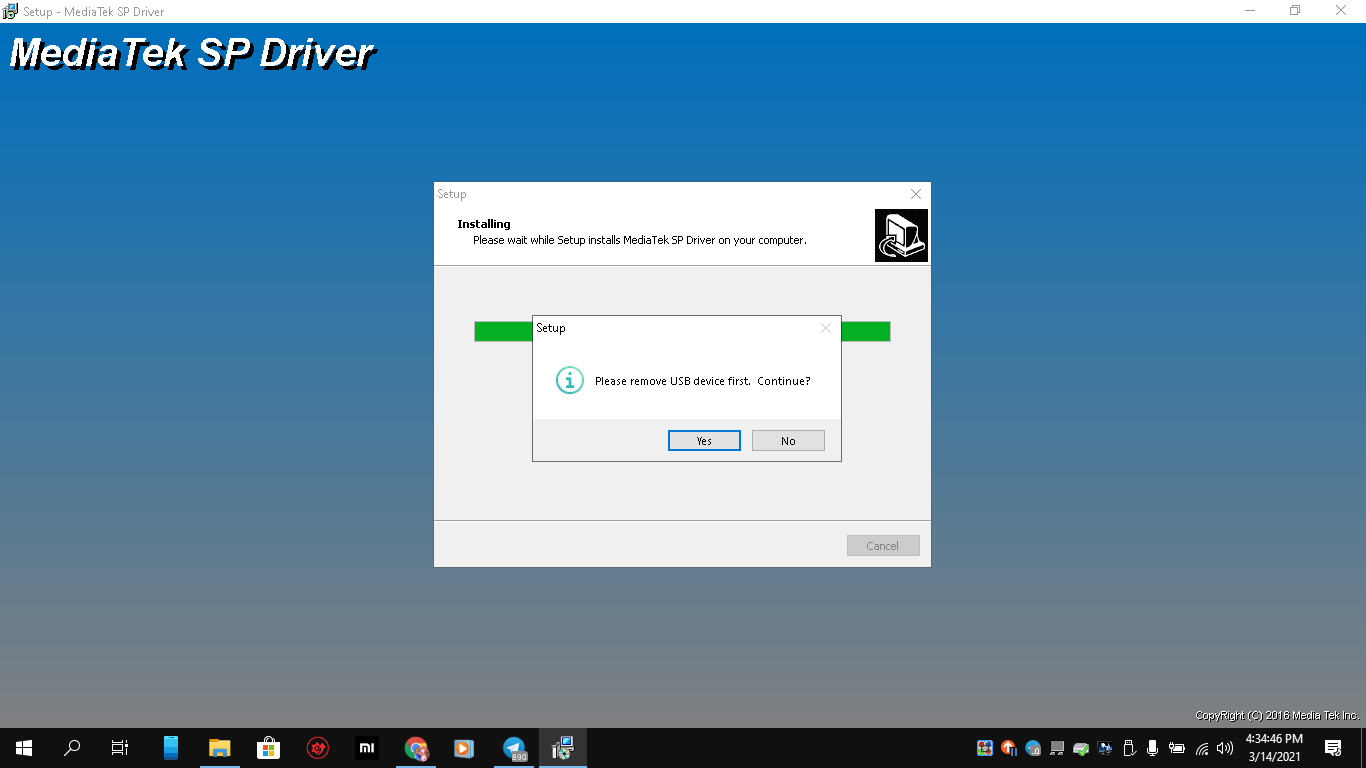Open Safely Remove Hardware USB tray icon
This screenshot has width=1366, height=768.
1129,748
